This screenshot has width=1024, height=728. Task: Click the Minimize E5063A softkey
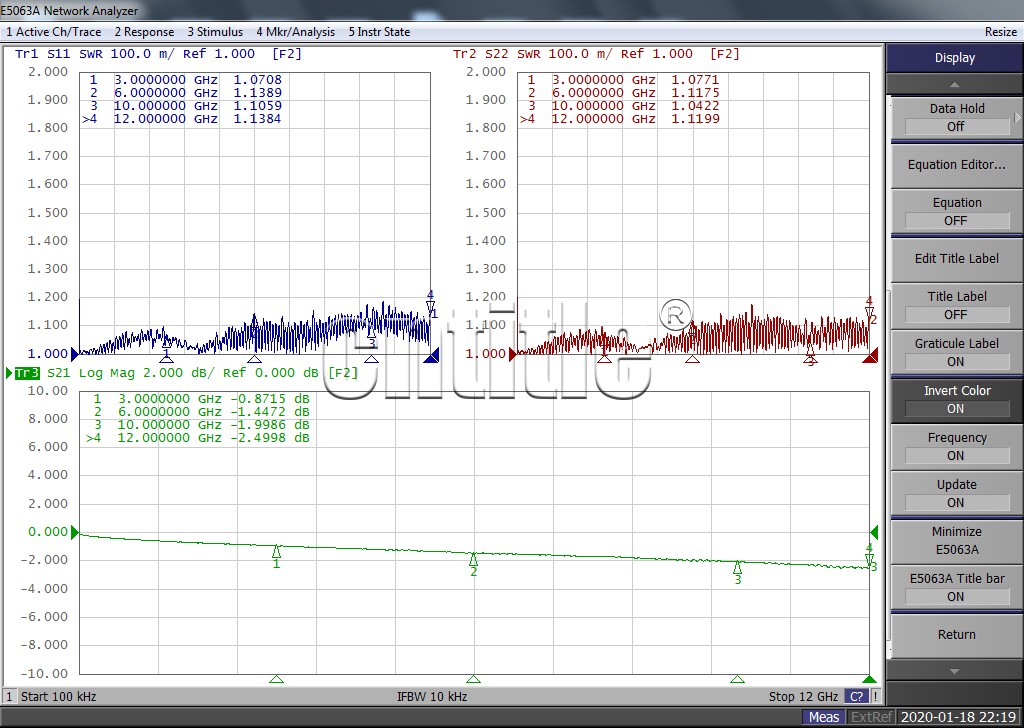[956, 541]
